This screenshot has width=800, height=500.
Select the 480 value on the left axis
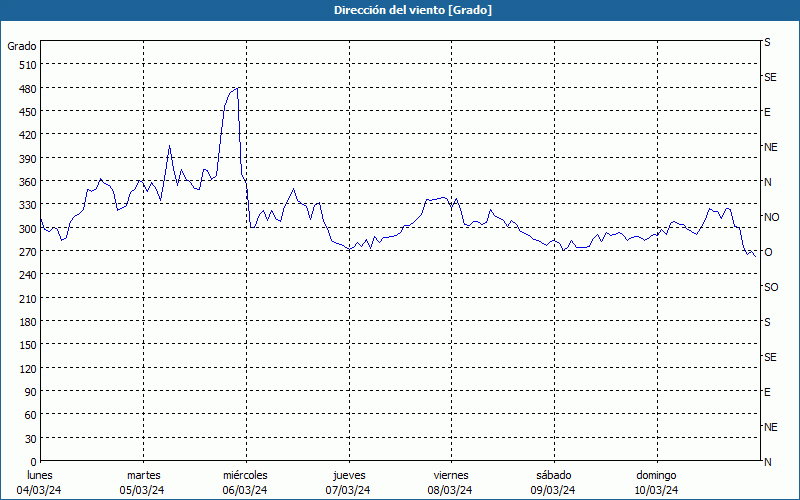coord(28,89)
